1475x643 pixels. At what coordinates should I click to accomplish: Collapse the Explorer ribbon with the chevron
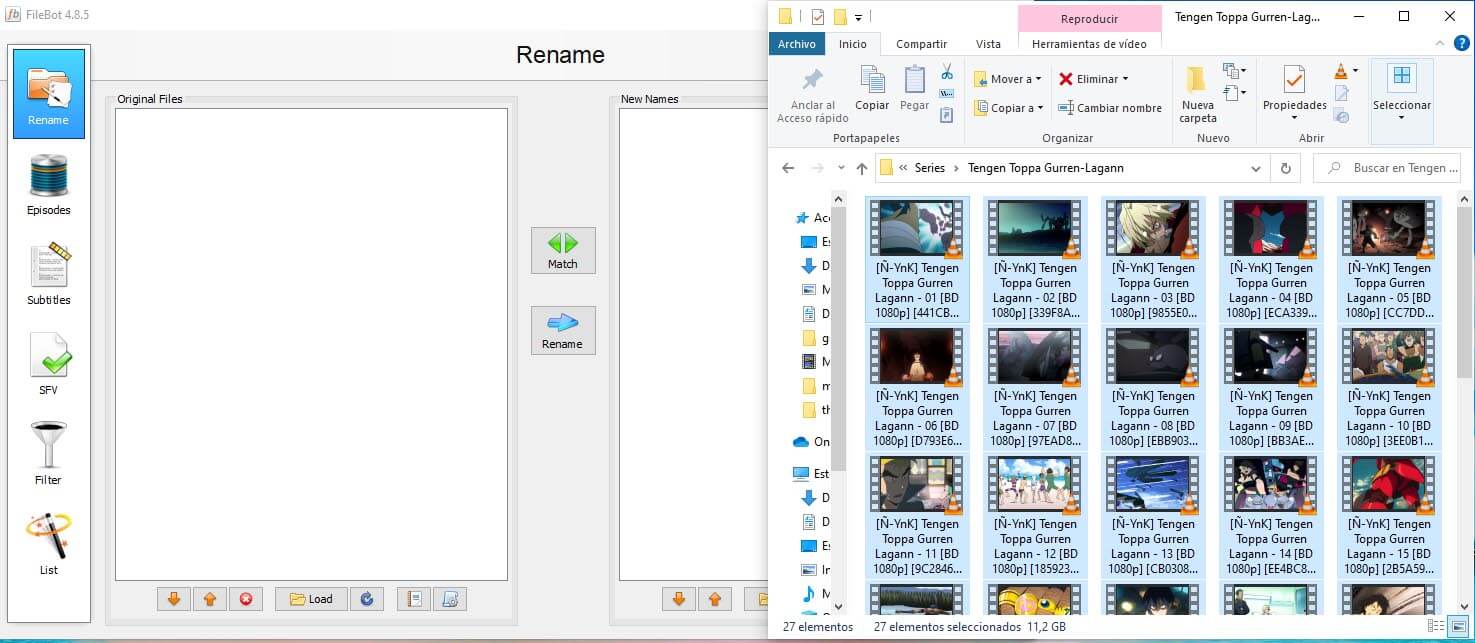[x=1438, y=44]
